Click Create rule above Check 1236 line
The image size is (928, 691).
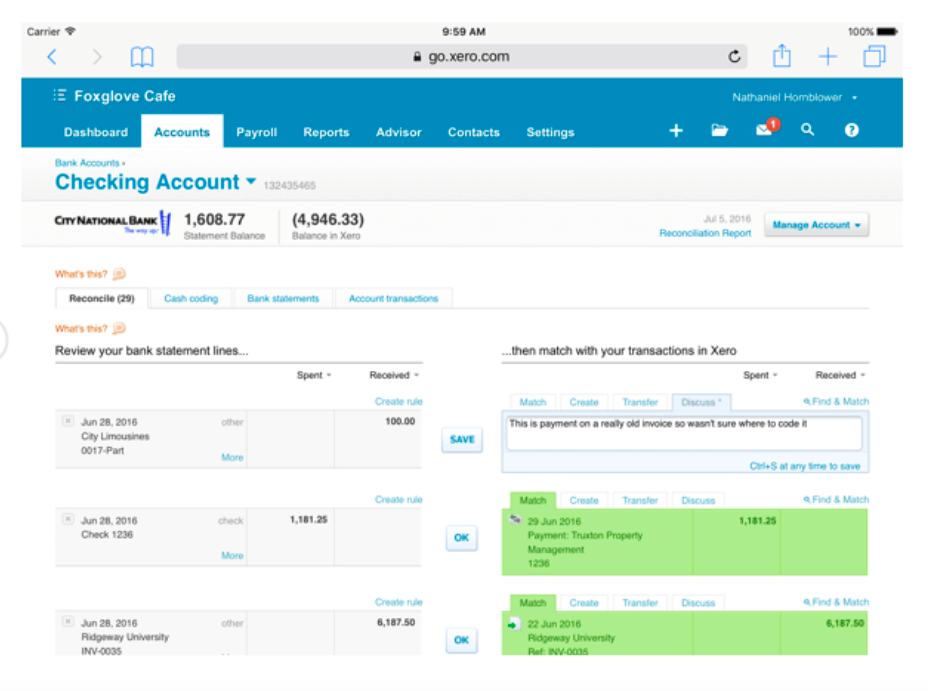pos(398,499)
